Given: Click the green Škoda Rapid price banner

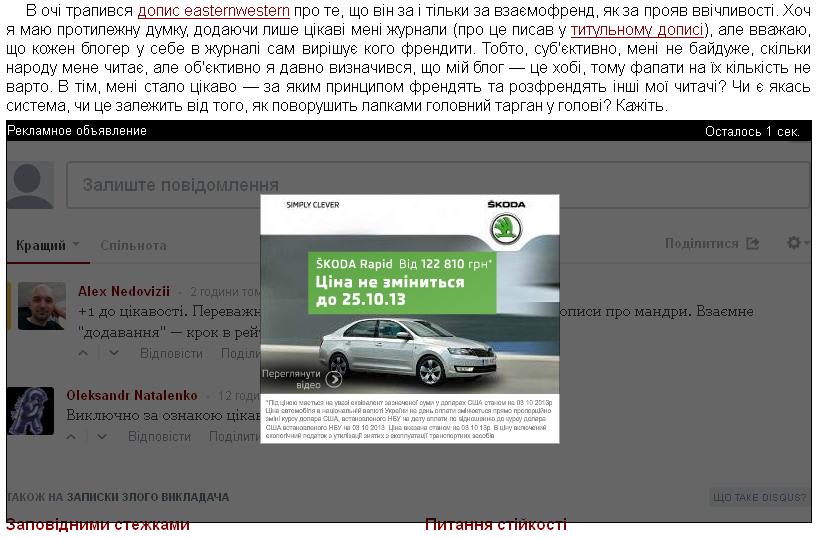Looking at the screenshot, I should pyautogui.click(x=402, y=283).
